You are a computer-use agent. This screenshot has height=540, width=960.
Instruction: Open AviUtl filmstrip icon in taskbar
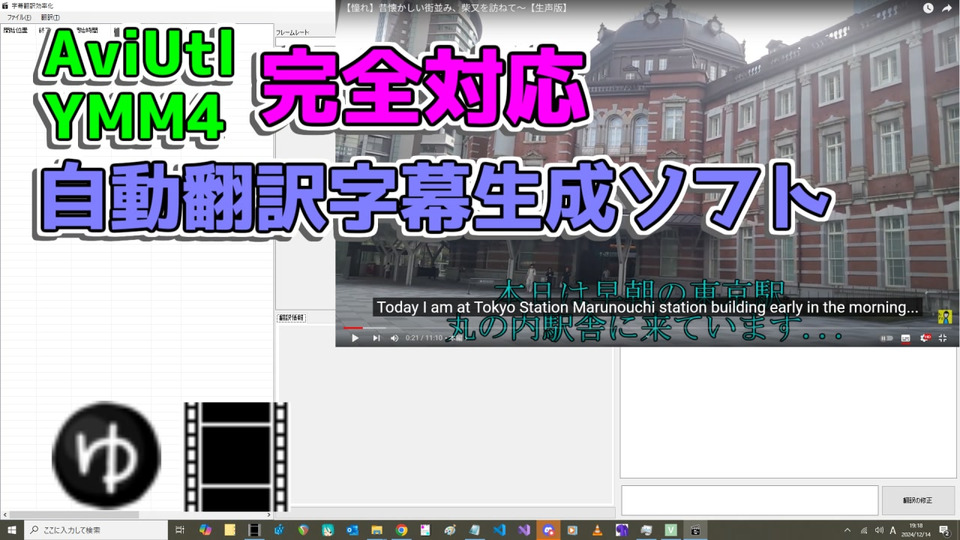point(254,530)
